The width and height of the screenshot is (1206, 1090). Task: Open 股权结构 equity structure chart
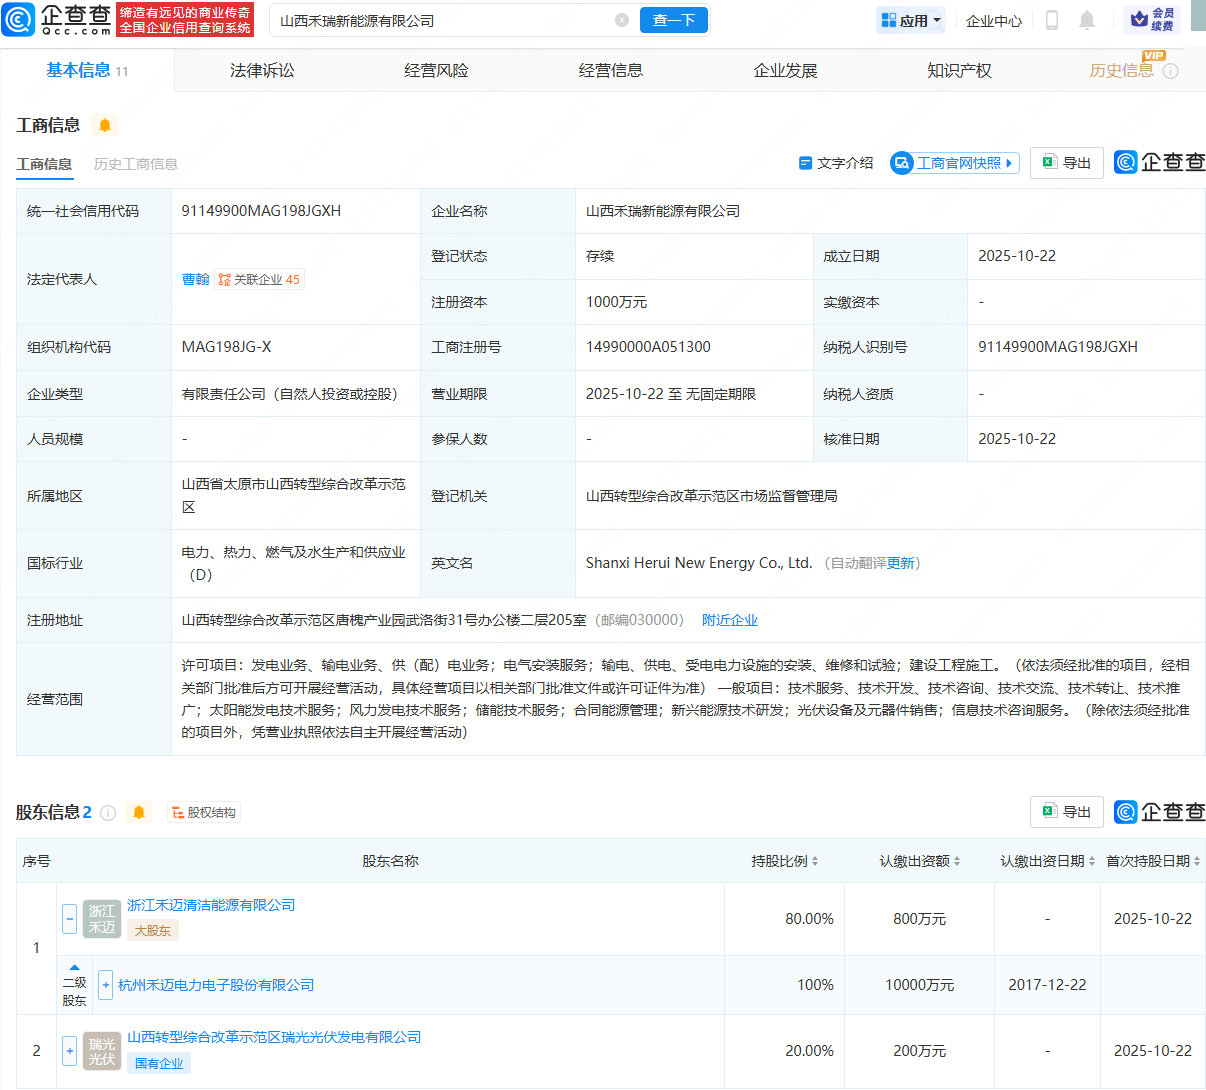(x=204, y=813)
